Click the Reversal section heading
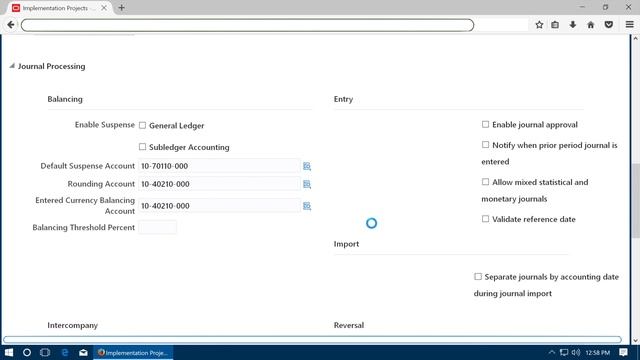This screenshot has width=640, height=360. tap(349, 325)
